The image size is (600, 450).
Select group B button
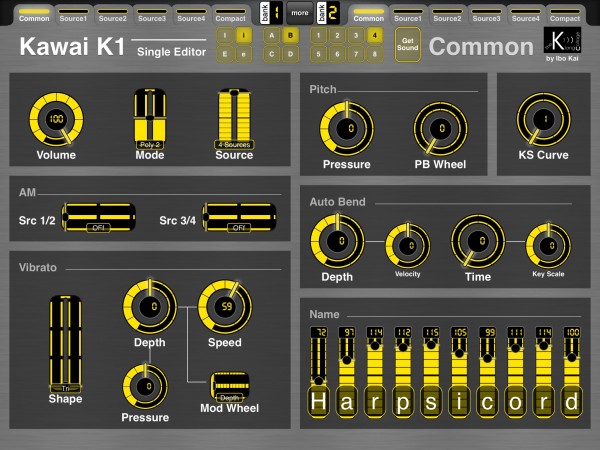(290, 36)
